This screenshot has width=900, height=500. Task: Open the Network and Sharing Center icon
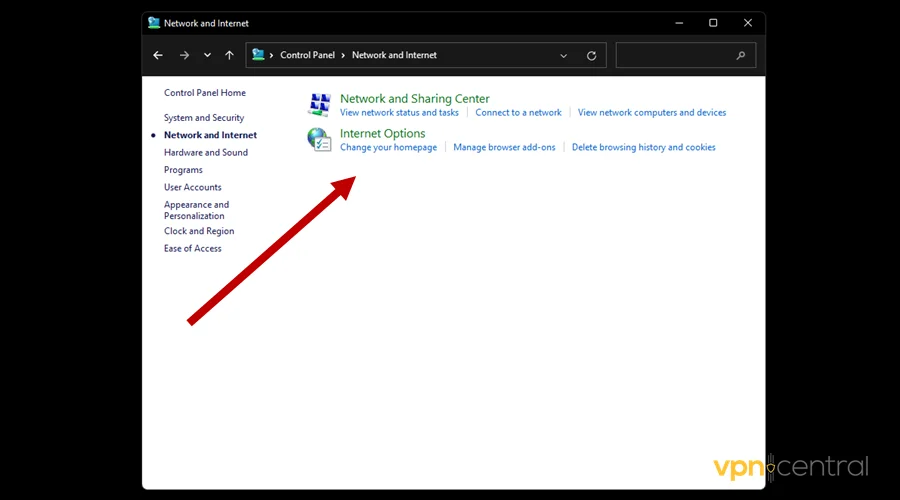[319, 105]
